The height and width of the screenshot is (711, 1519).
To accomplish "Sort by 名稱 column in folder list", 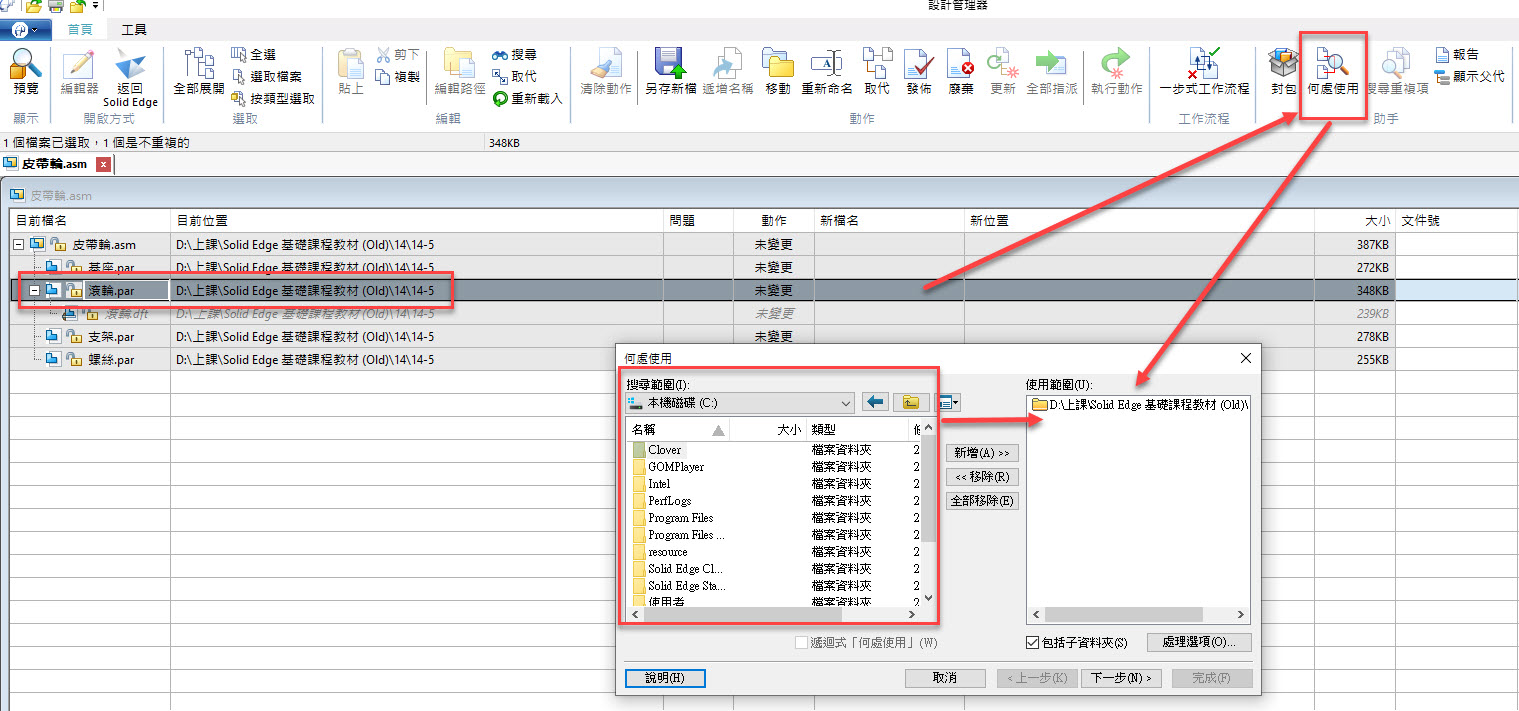I will tap(678, 429).
